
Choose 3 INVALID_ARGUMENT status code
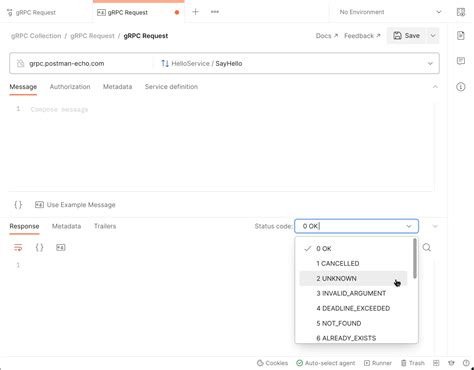[353, 294]
